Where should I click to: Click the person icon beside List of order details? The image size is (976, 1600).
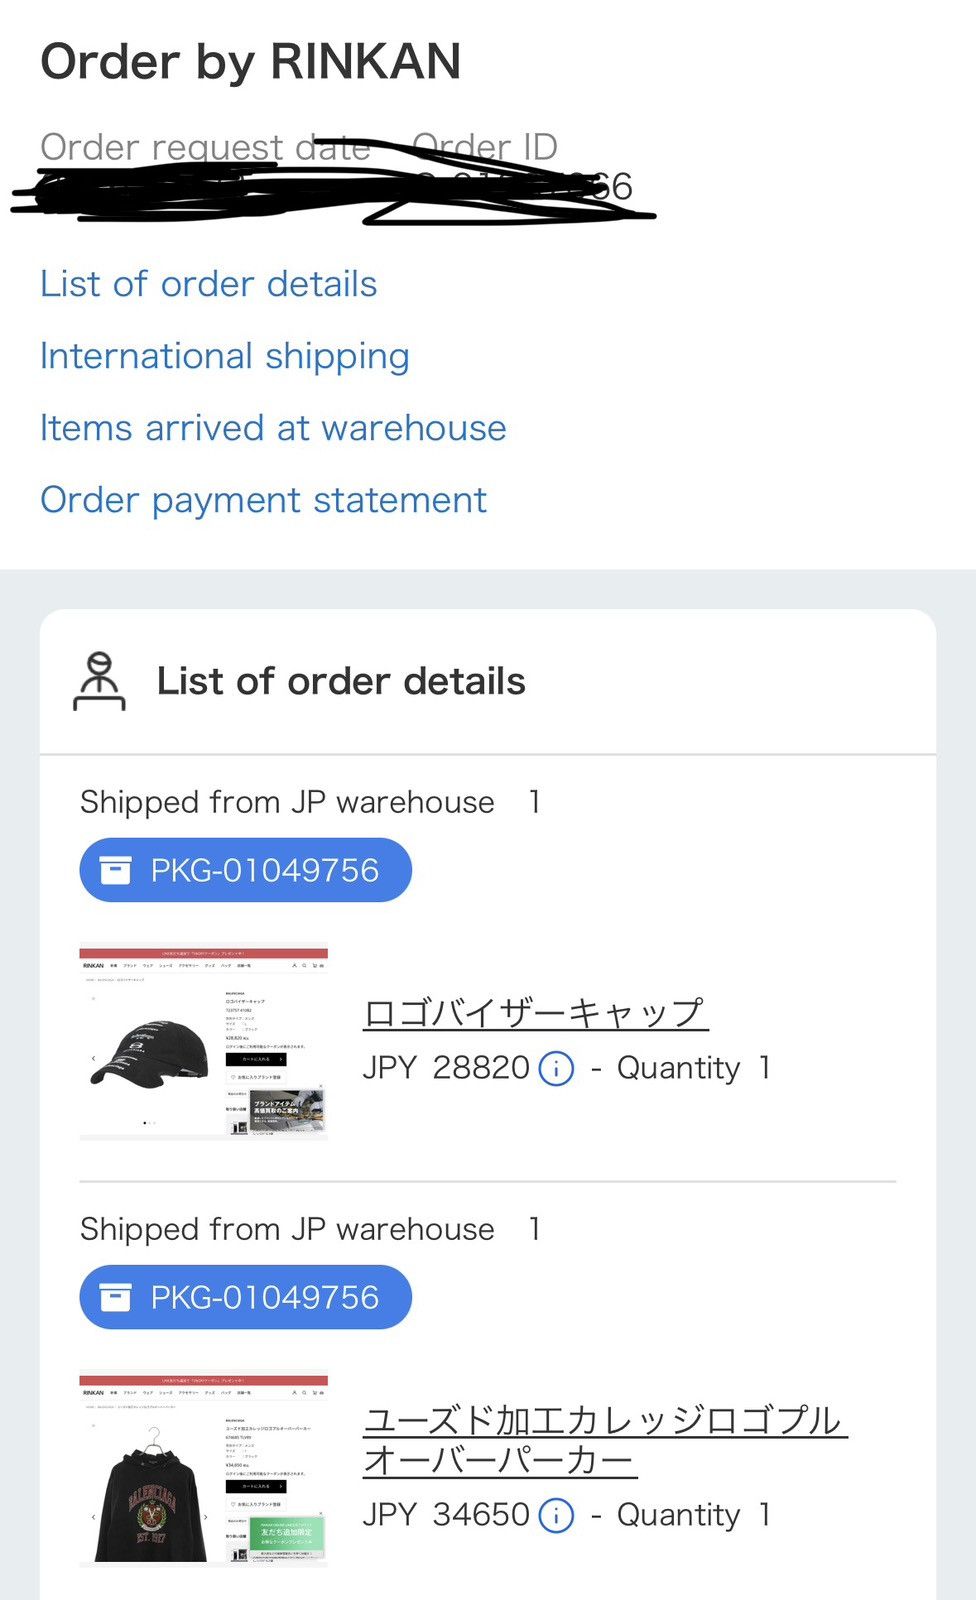[x=99, y=681]
